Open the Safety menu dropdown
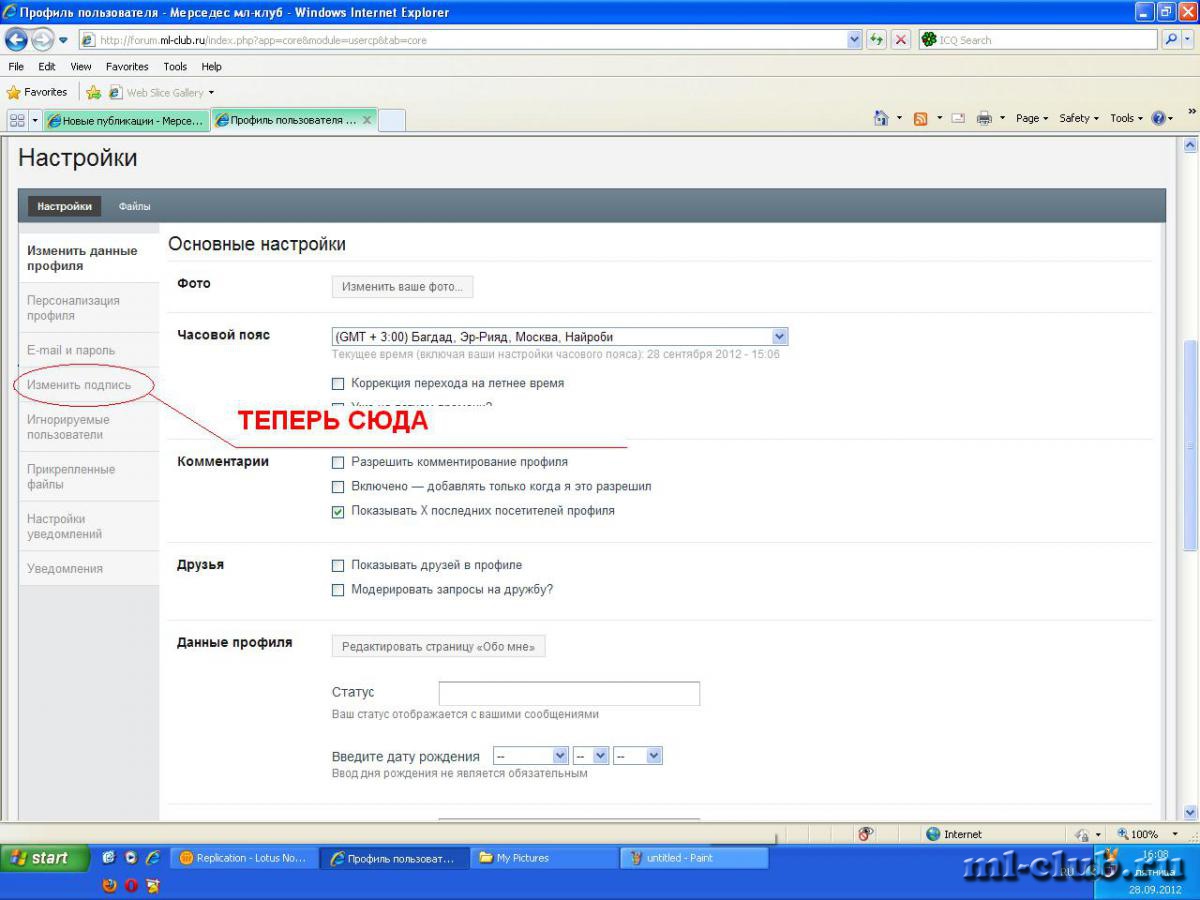The width and height of the screenshot is (1200, 900). 1078,118
